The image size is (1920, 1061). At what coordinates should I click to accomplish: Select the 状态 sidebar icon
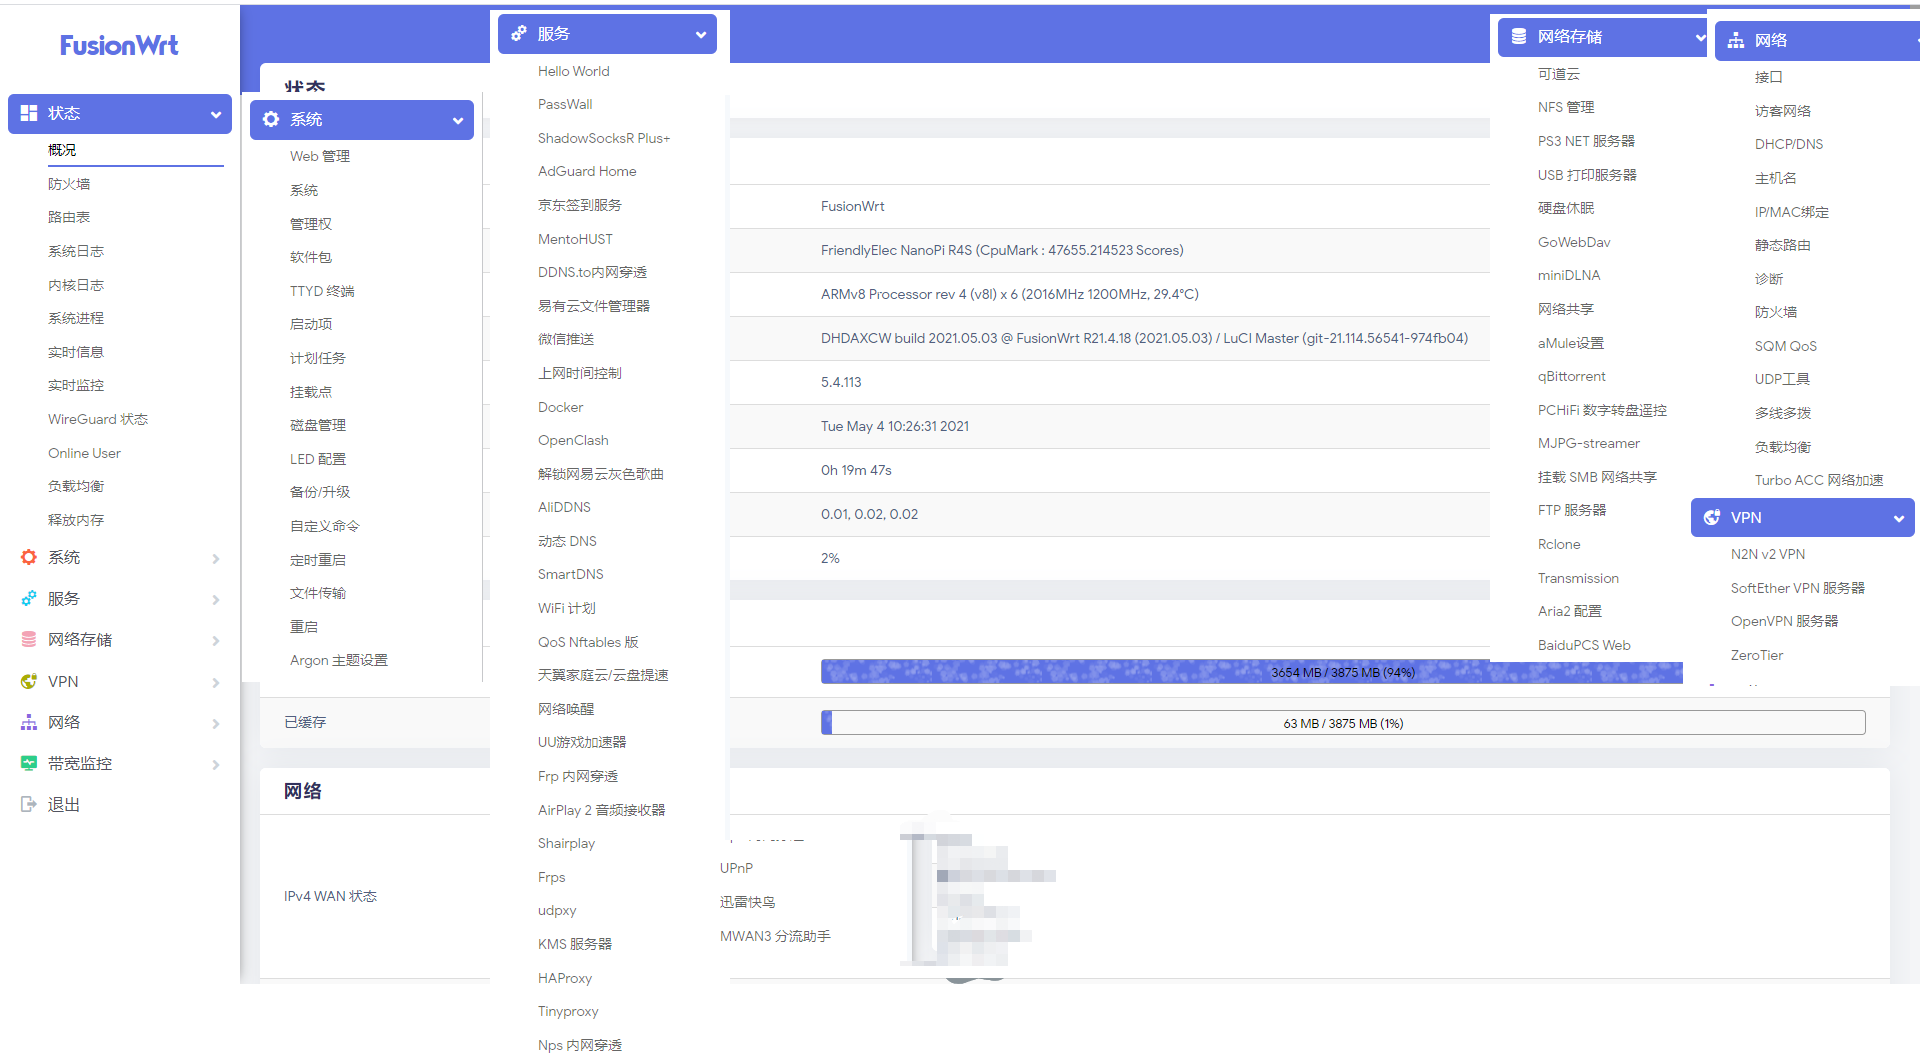pyautogui.click(x=31, y=113)
